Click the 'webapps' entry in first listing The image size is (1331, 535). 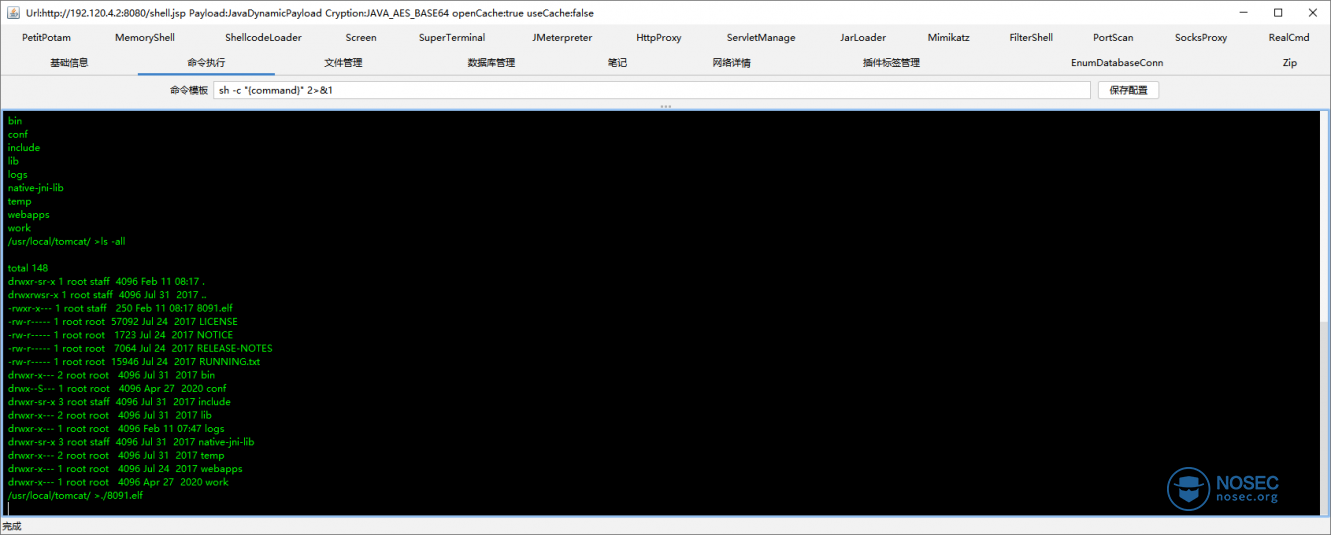[28, 214]
